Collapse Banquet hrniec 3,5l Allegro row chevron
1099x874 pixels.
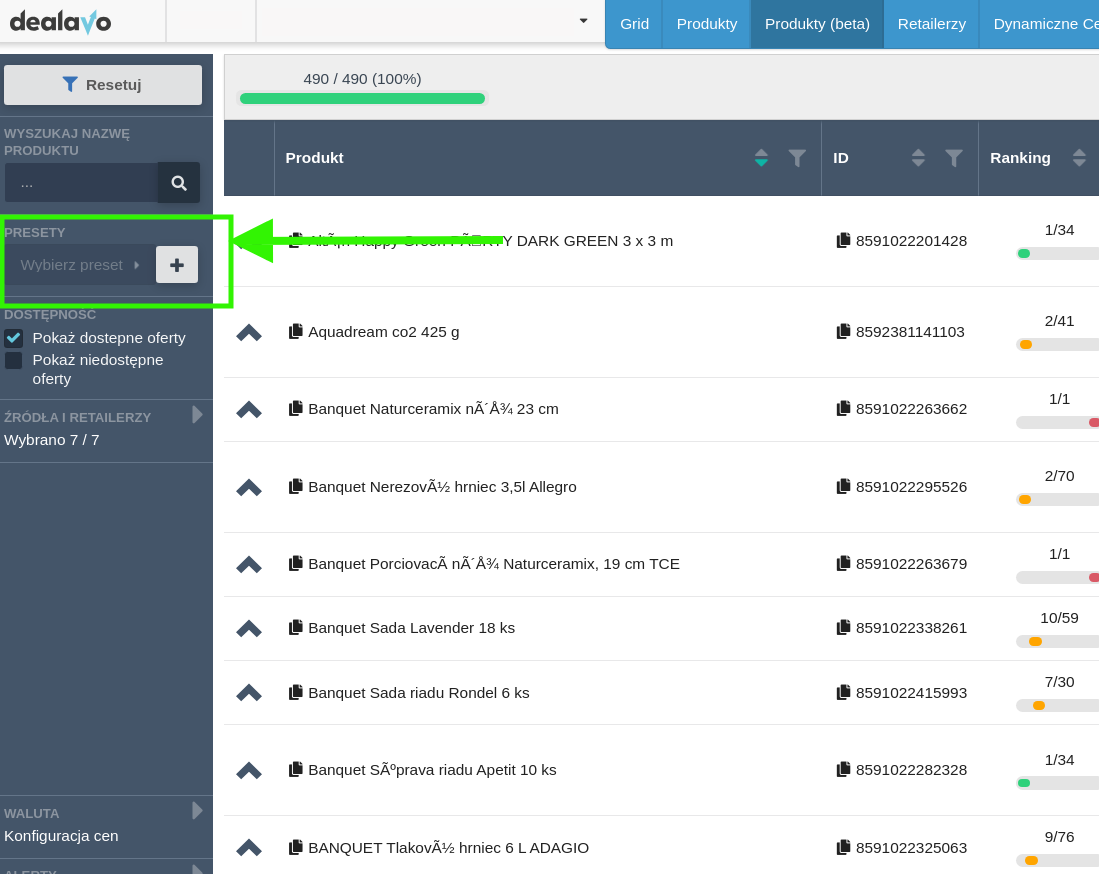[249, 487]
